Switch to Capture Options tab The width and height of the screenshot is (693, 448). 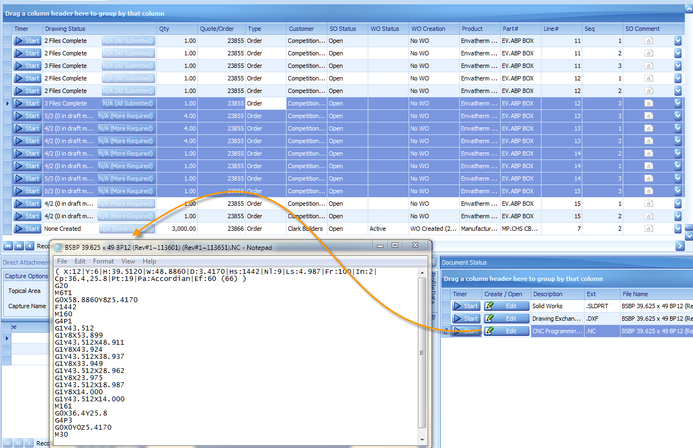(26, 276)
